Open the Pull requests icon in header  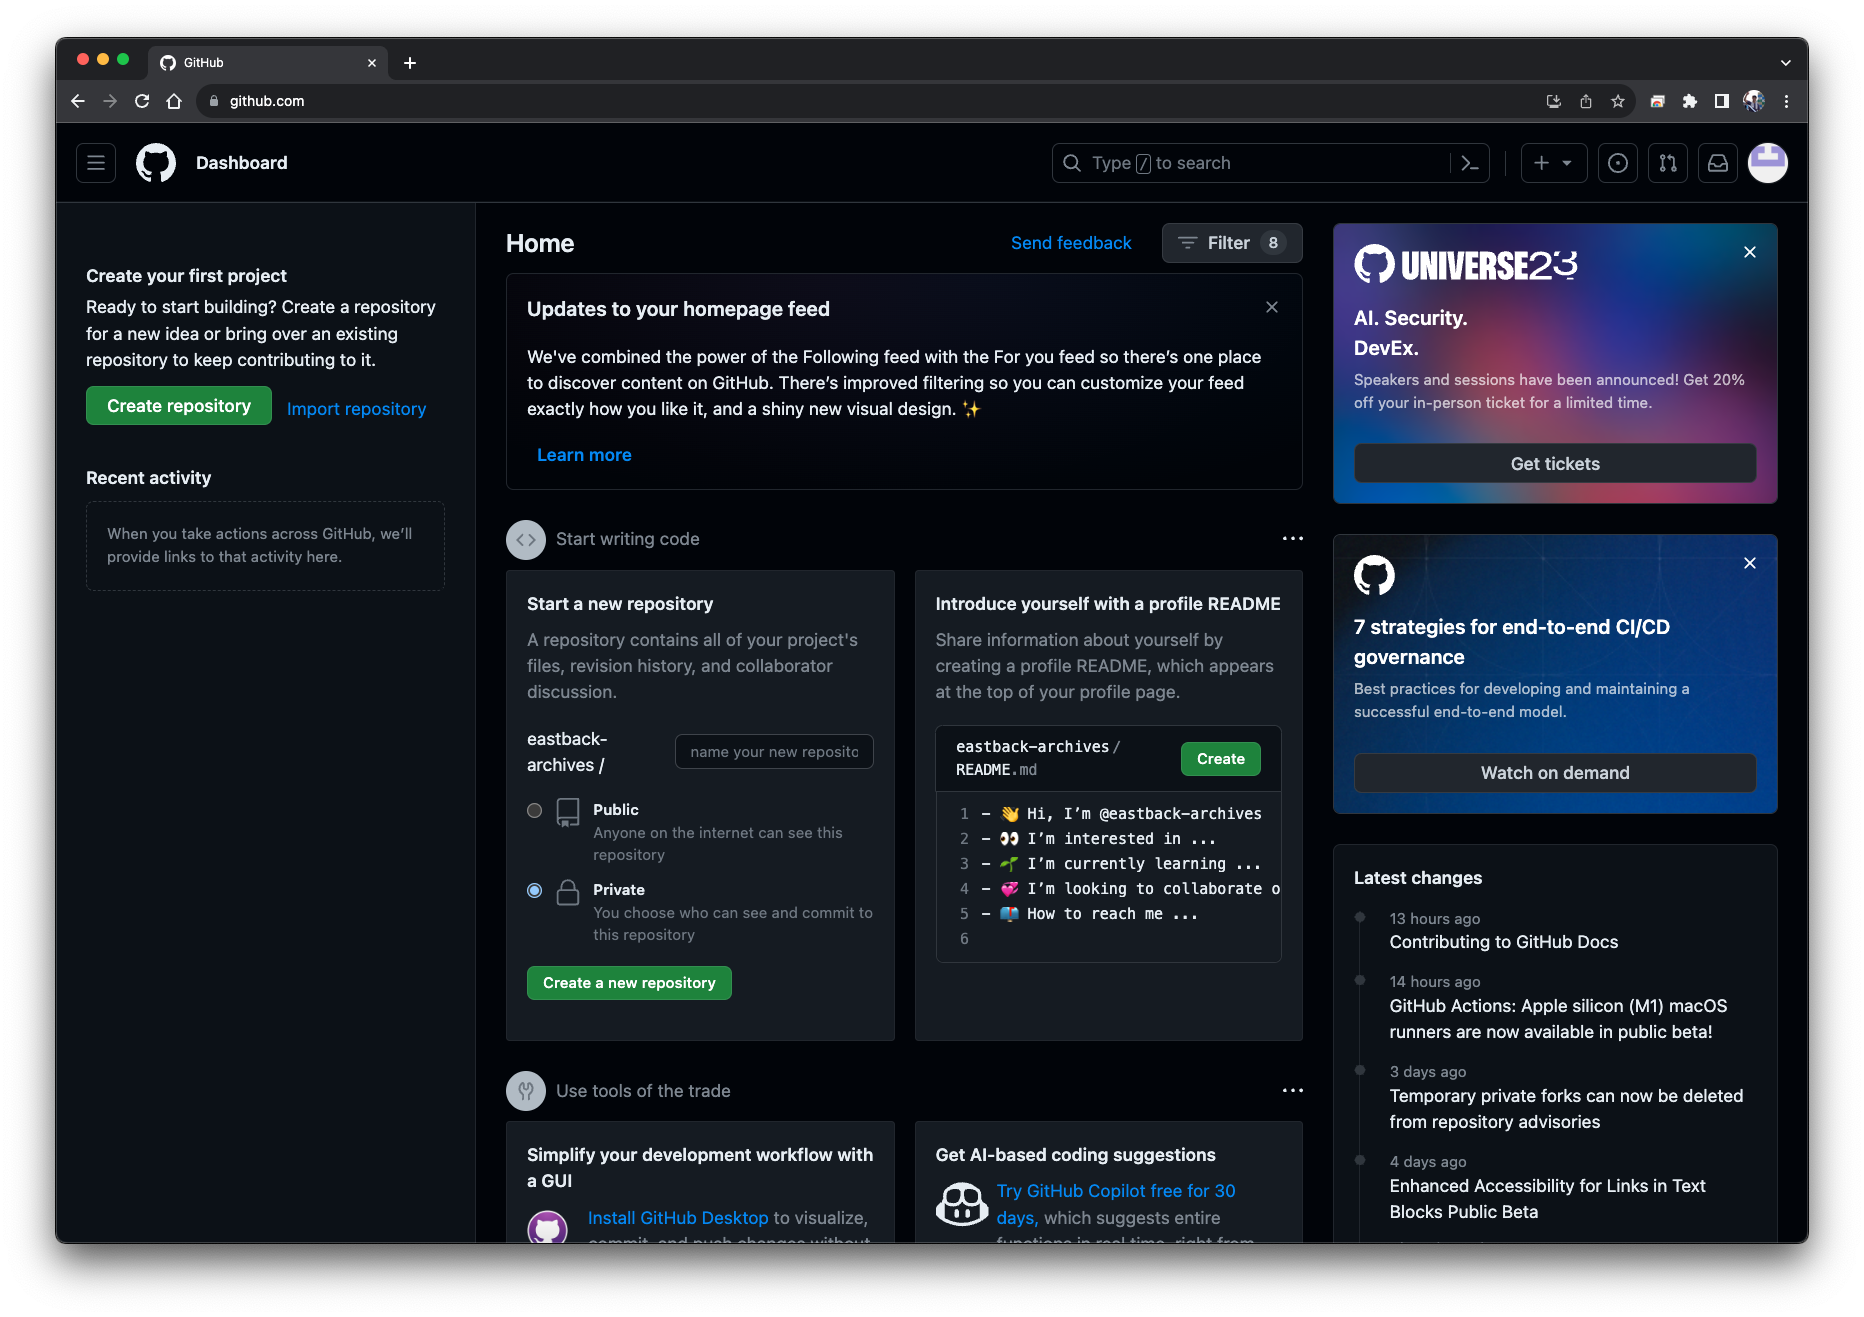point(1668,163)
